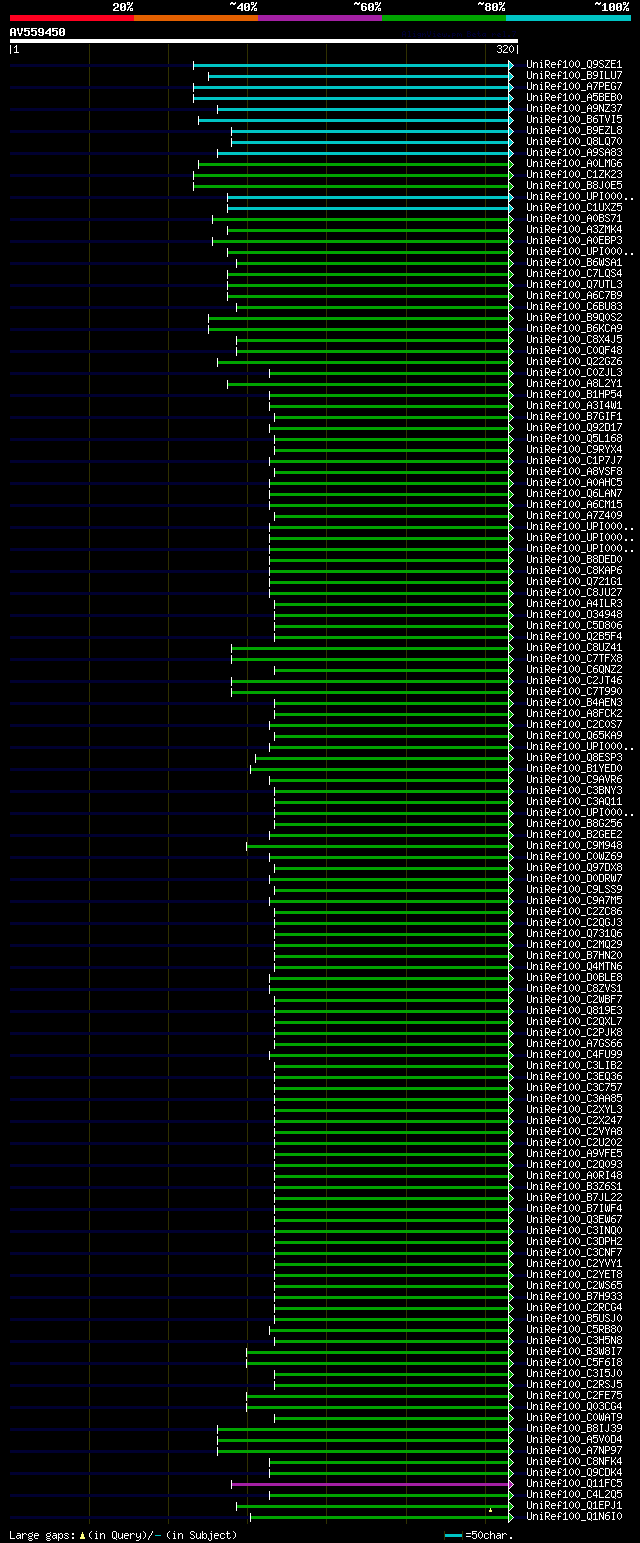Click the AV559450 query name

(38, 32)
